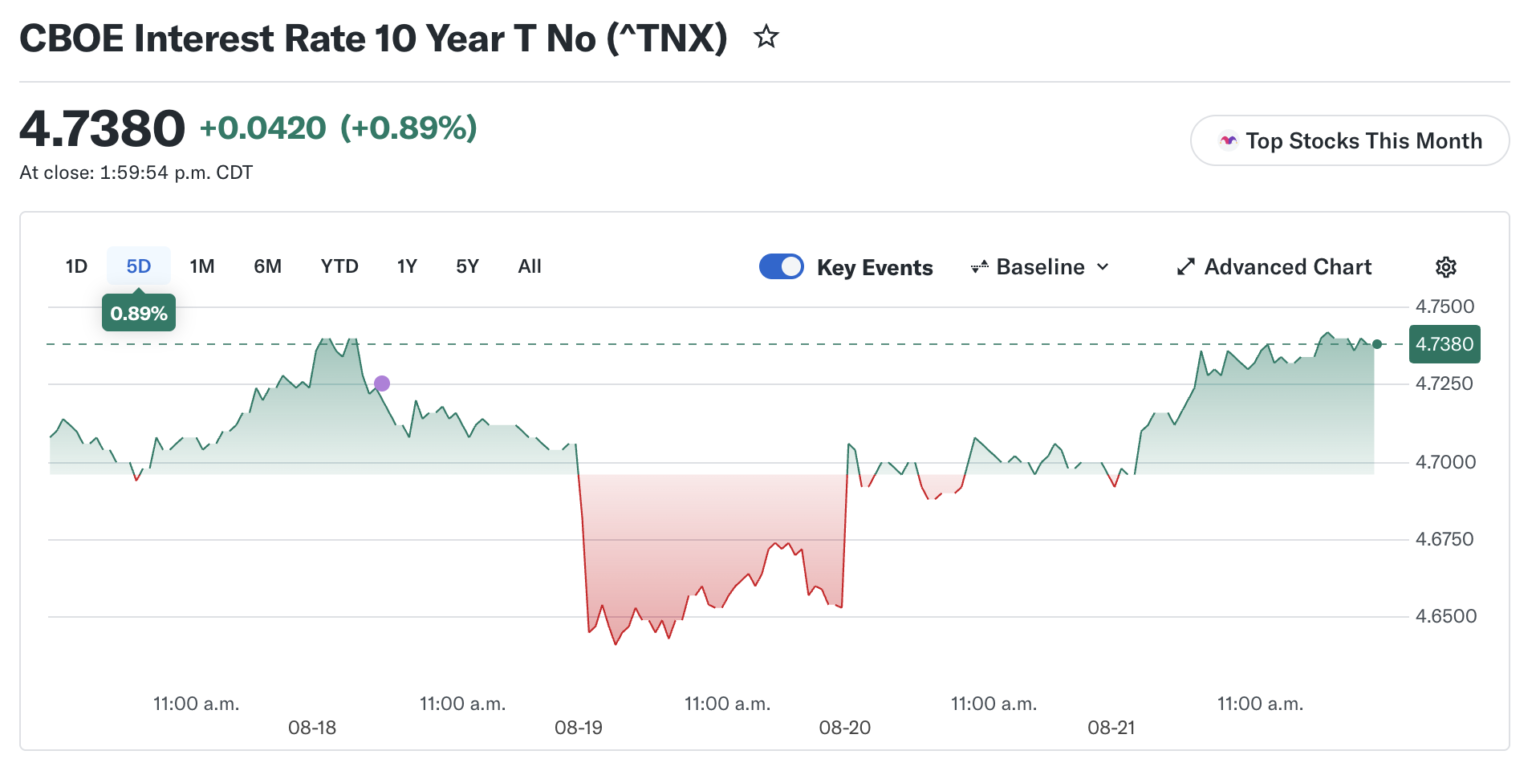This screenshot has width=1536, height=775.
Task: Toggle the Key Events switch off
Action: [781, 267]
